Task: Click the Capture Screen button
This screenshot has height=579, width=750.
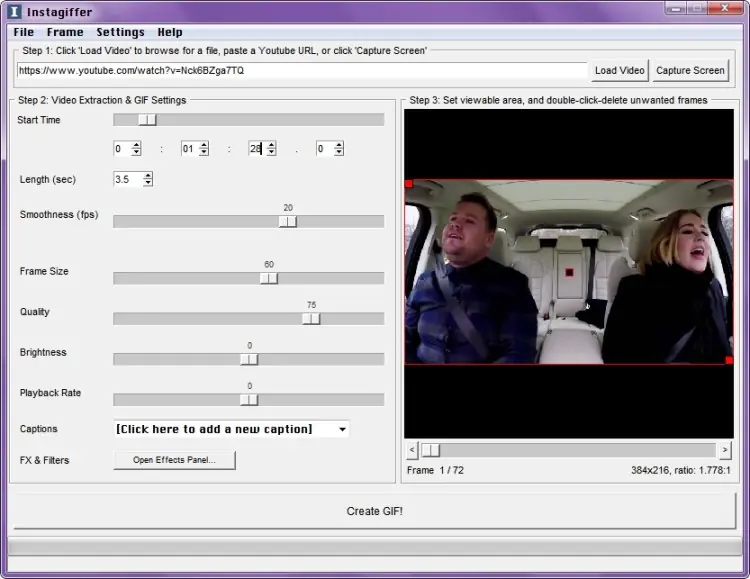Action: pyautogui.click(x=690, y=70)
